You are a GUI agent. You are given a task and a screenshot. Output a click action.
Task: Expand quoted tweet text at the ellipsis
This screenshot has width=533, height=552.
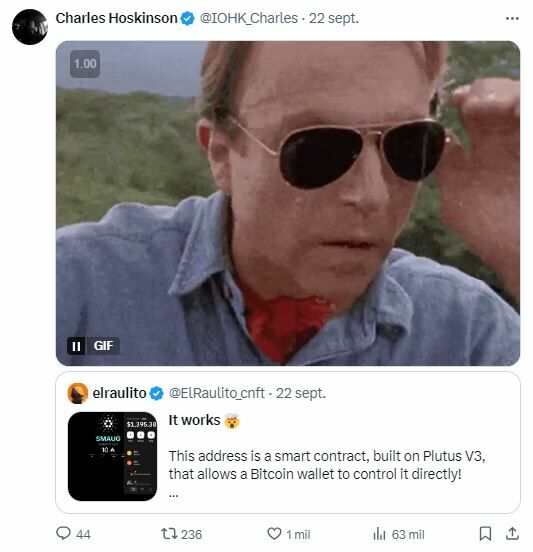point(174,494)
